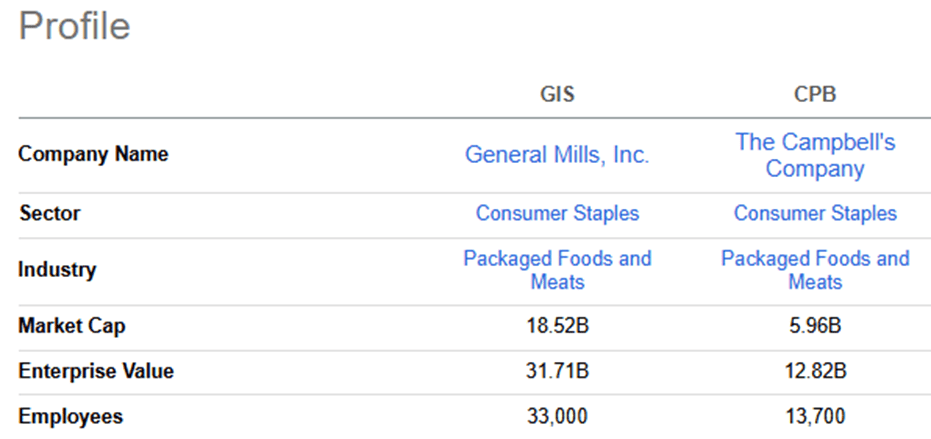The image size is (931, 439).
Task: Select GIS enterprise value 31.71B
Action: tap(557, 371)
